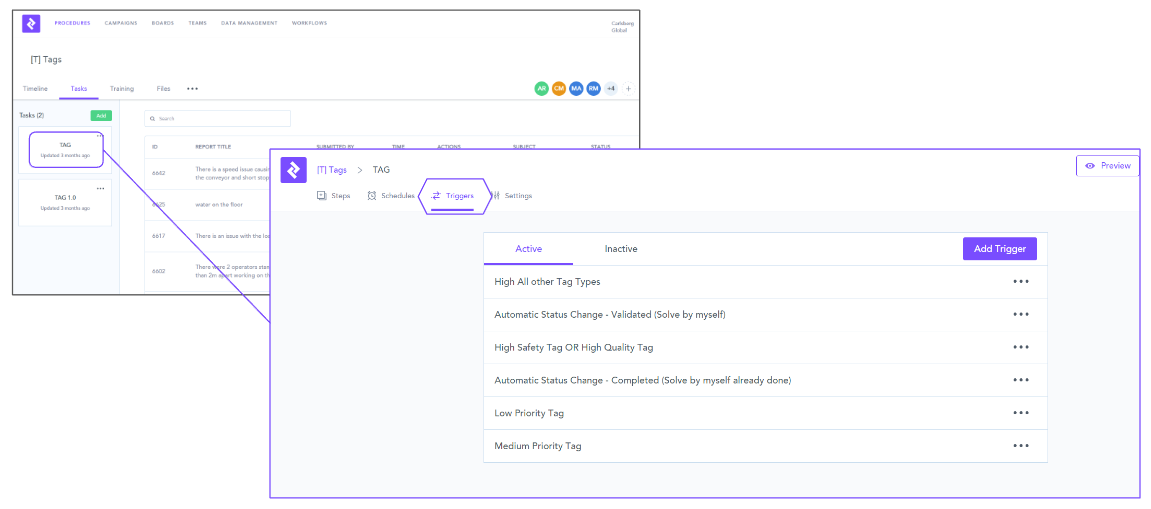The width and height of the screenshot is (1151, 509).
Task: Expand the +4 additional members badge
Action: point(610,89)
